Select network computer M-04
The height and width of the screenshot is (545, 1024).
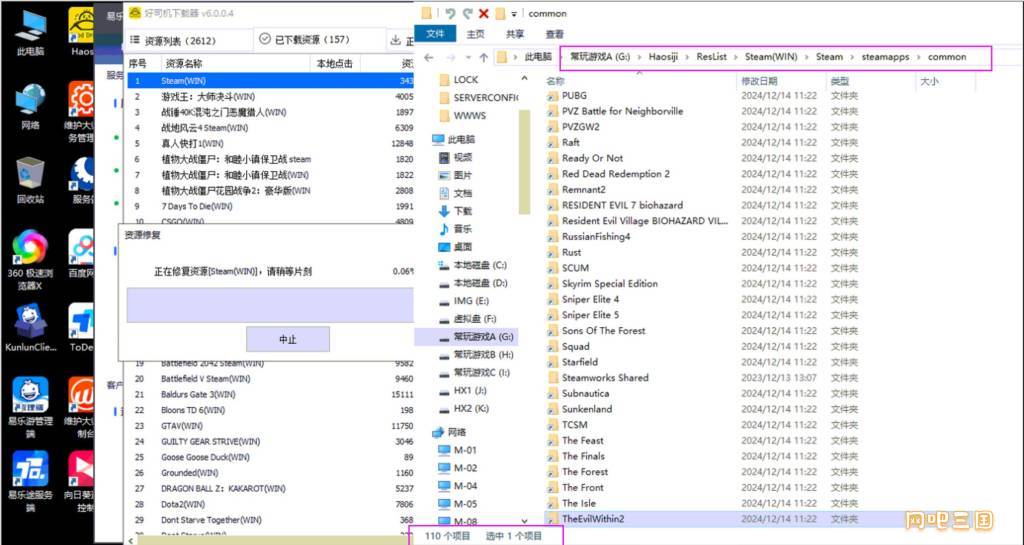pos(458,486)
